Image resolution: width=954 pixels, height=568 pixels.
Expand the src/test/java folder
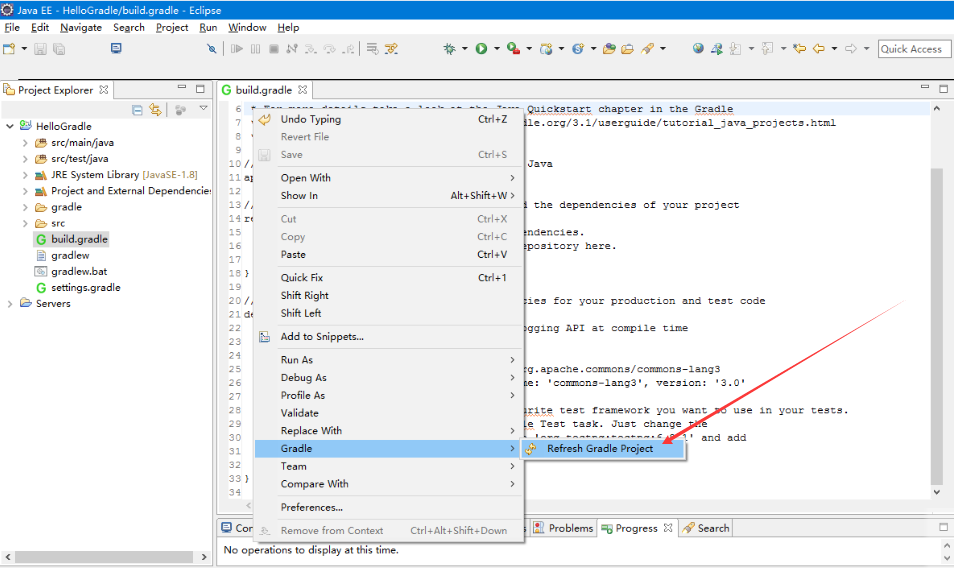pyautogui.click(x=25, y=159)
